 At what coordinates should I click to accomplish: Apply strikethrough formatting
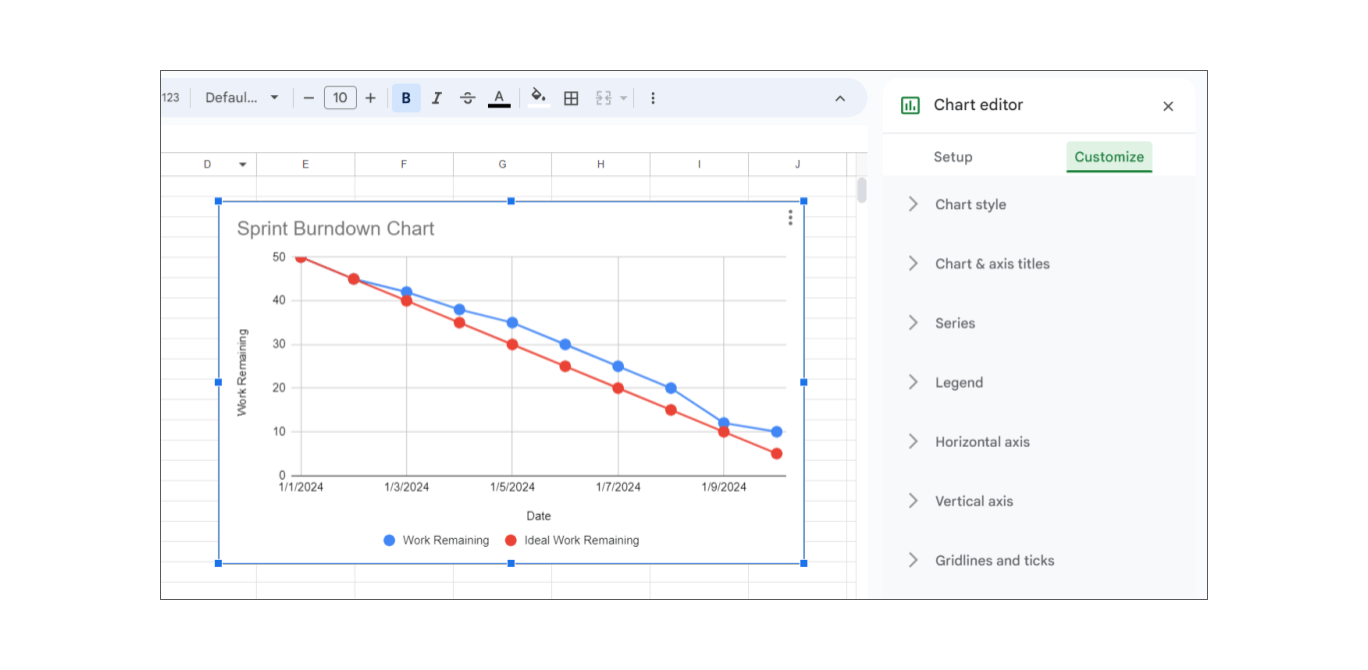(x=467, y=98)
